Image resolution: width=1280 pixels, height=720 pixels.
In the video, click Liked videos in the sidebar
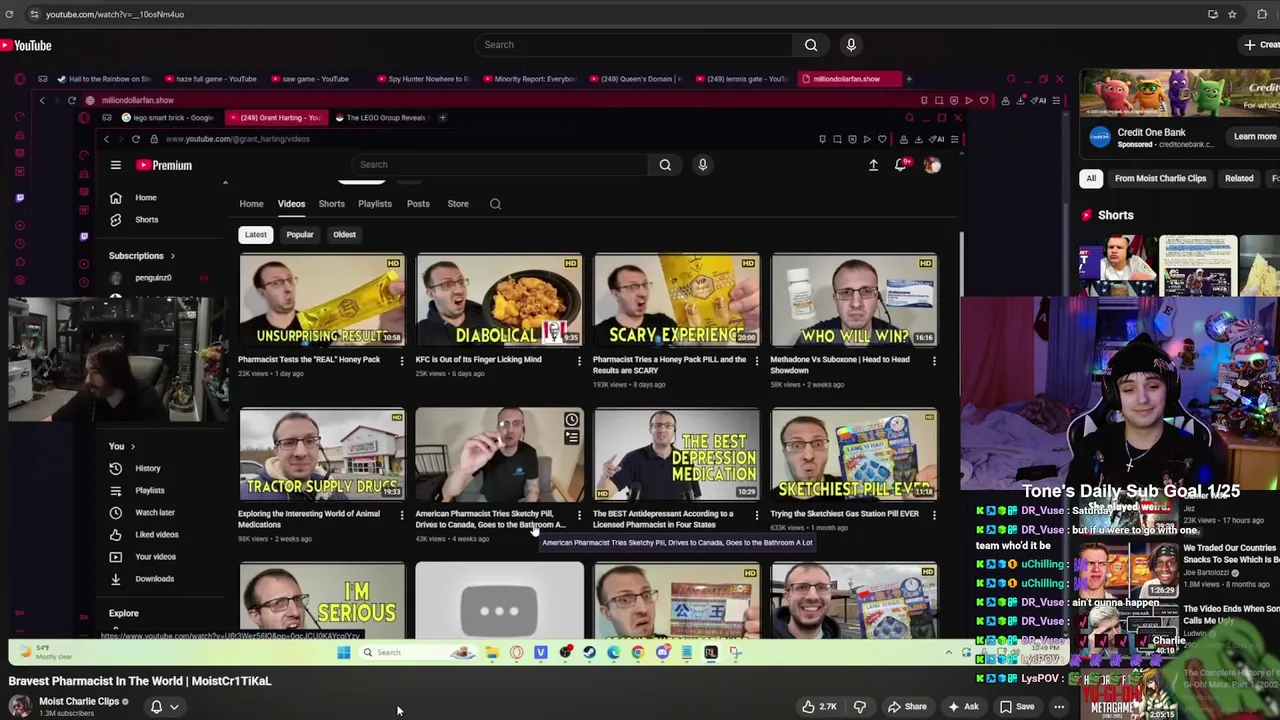coord(156,534)
